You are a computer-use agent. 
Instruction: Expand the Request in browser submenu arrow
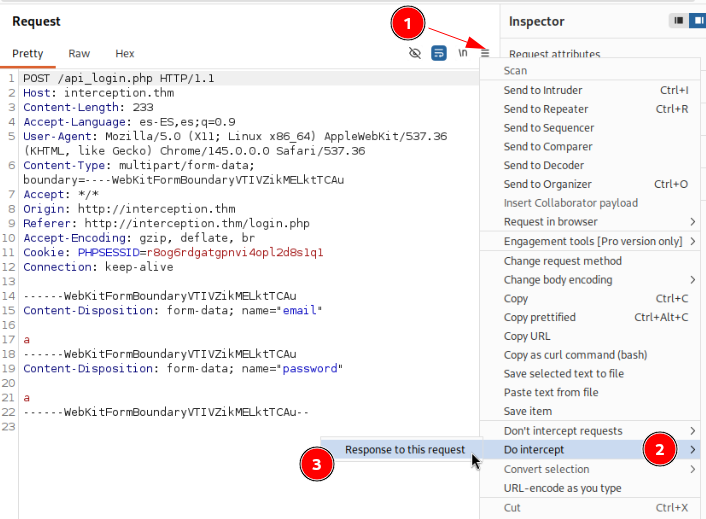click(x=692, y=221)
